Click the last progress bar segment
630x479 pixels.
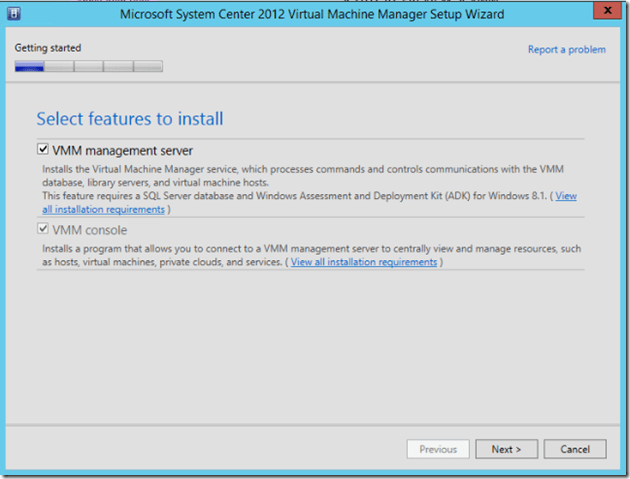[x=148, y=67]
